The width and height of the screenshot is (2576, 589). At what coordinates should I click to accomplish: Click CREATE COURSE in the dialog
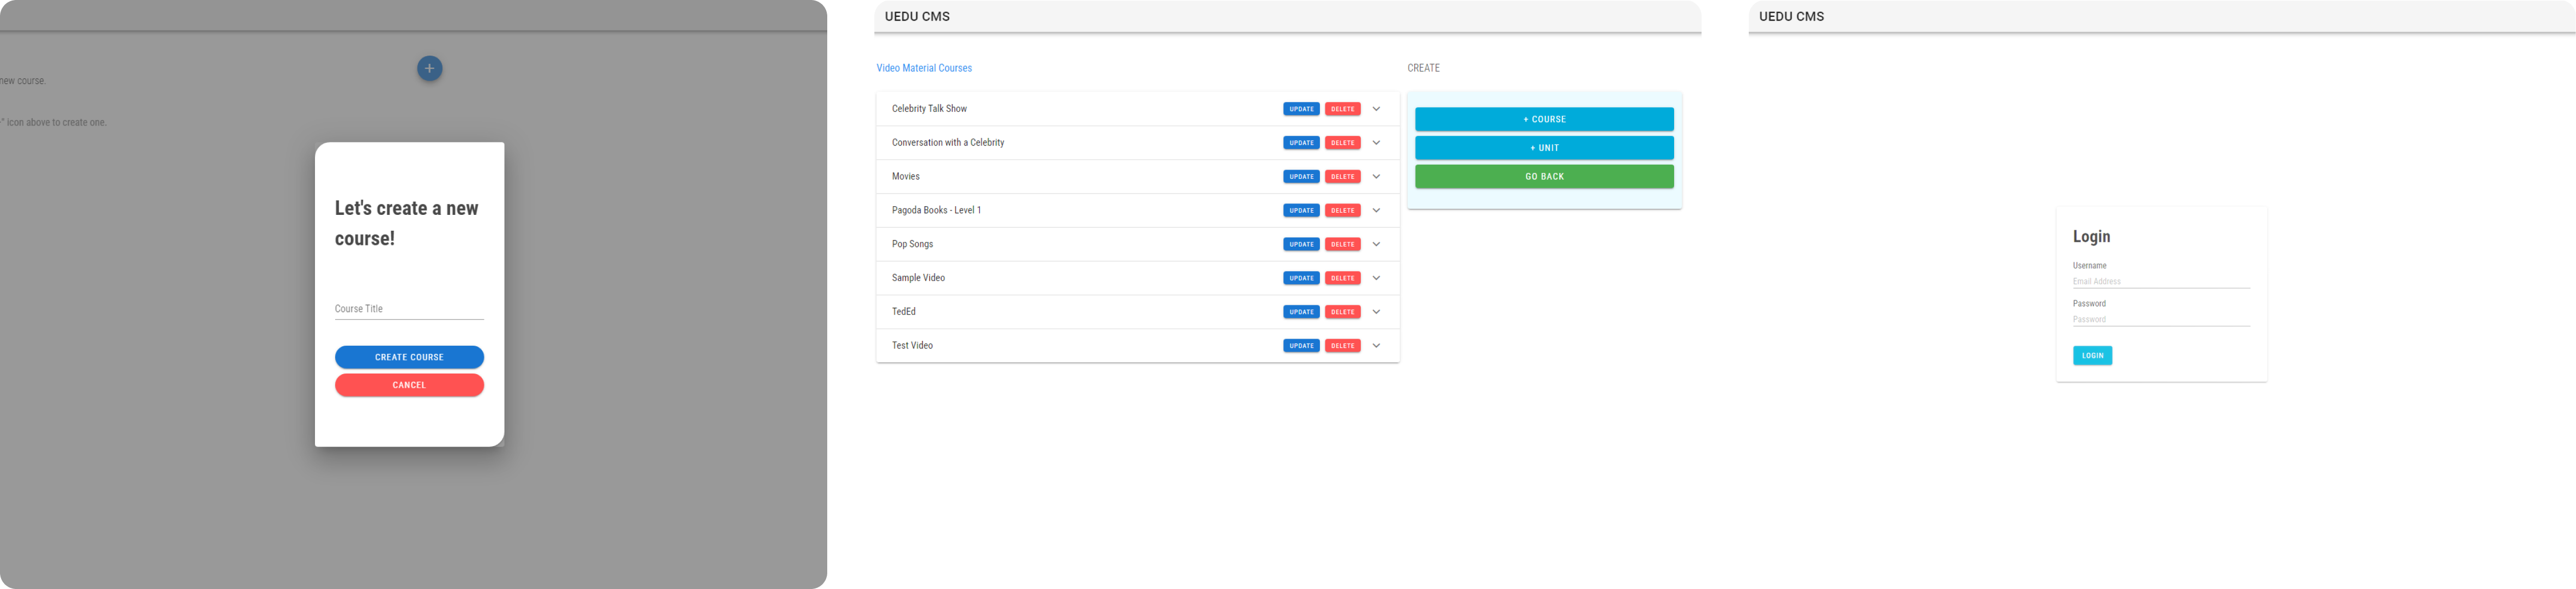409,357
